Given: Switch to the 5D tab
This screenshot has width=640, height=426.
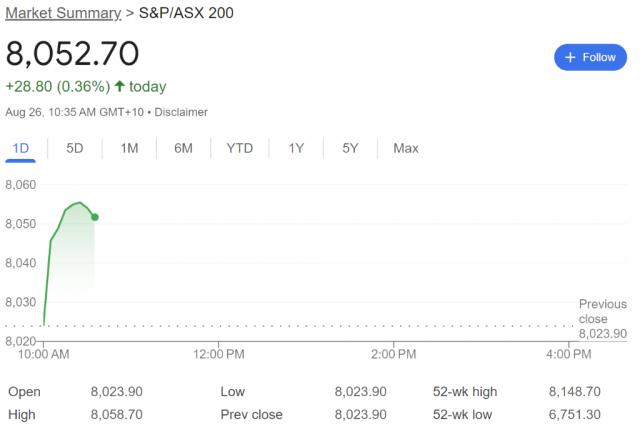Looking at the screenshot, I should (75, 149).
